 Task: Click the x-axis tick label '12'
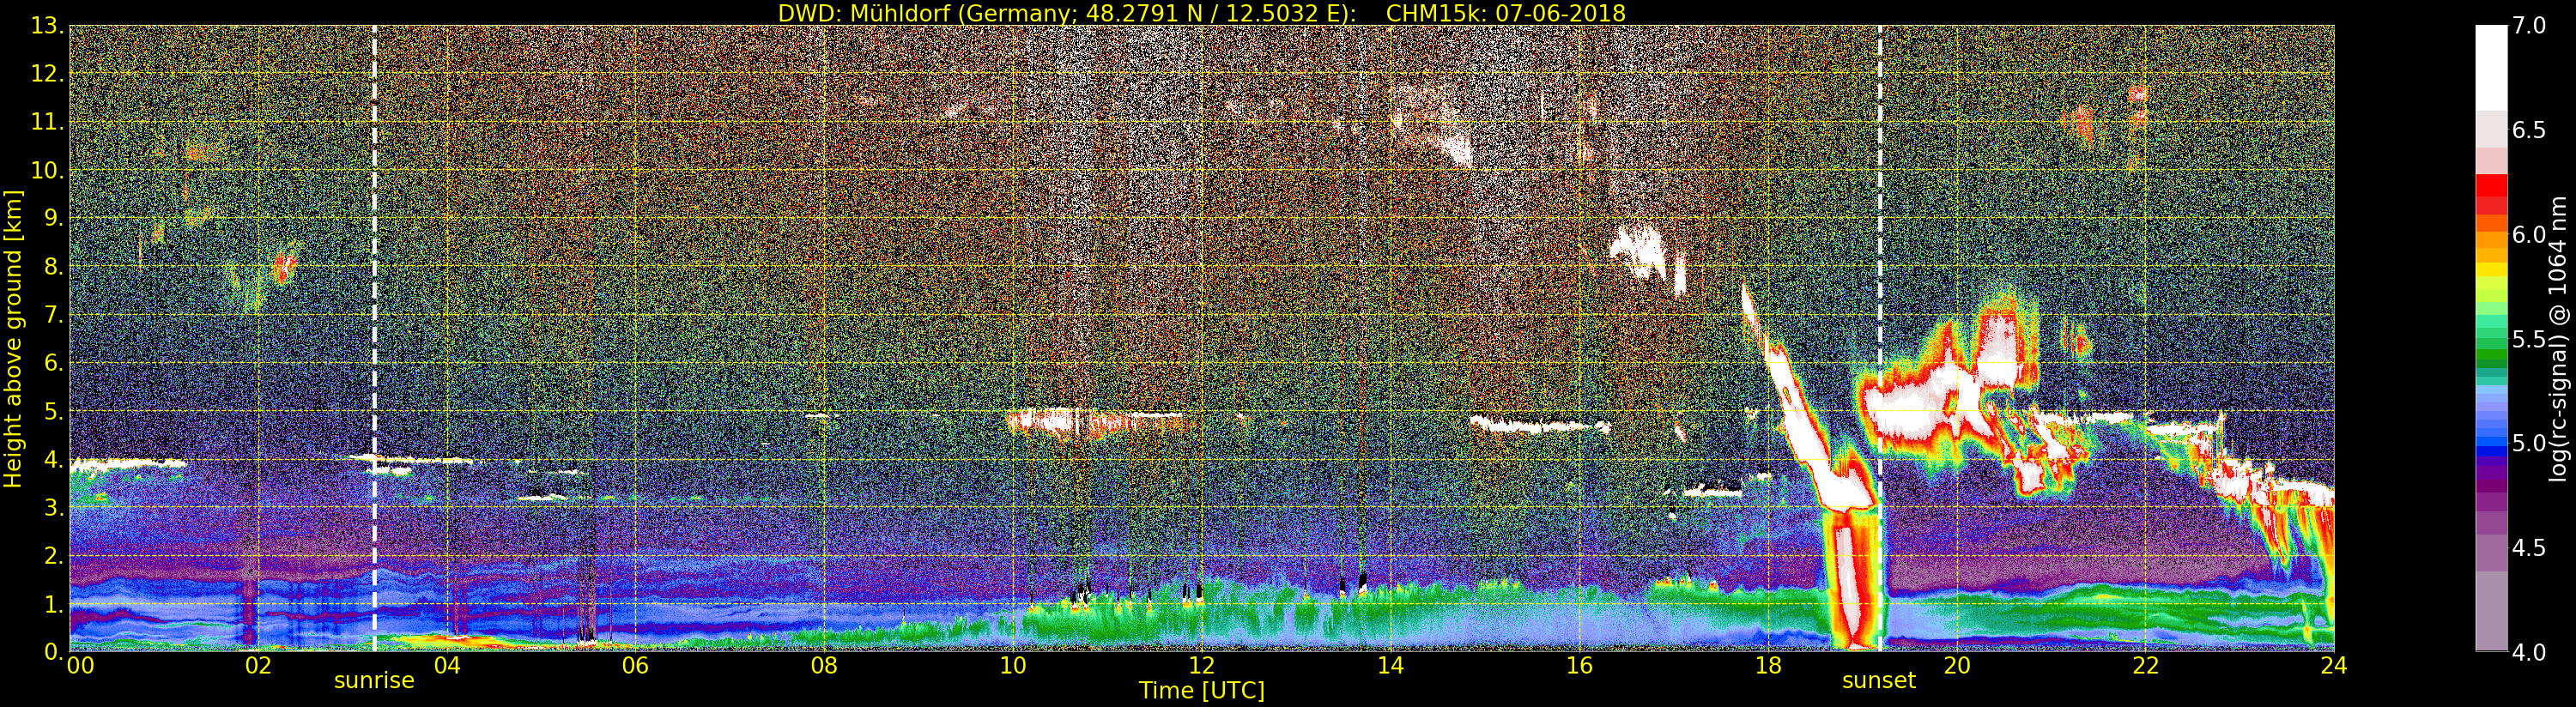[x=1202, y=666]
